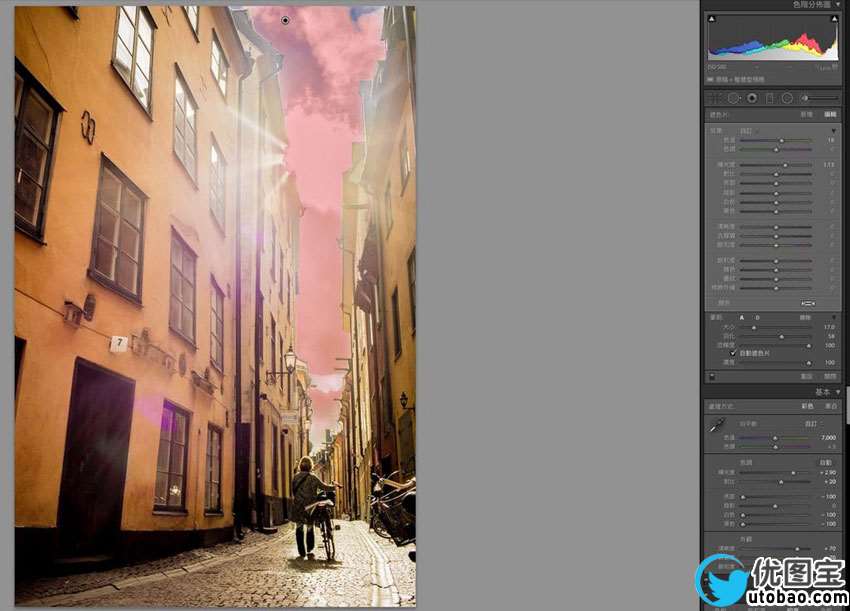This screenshot has width=850, height=611.
Task: Adjust Basic panel Exposure slider handle
Action: click(794, 473)
